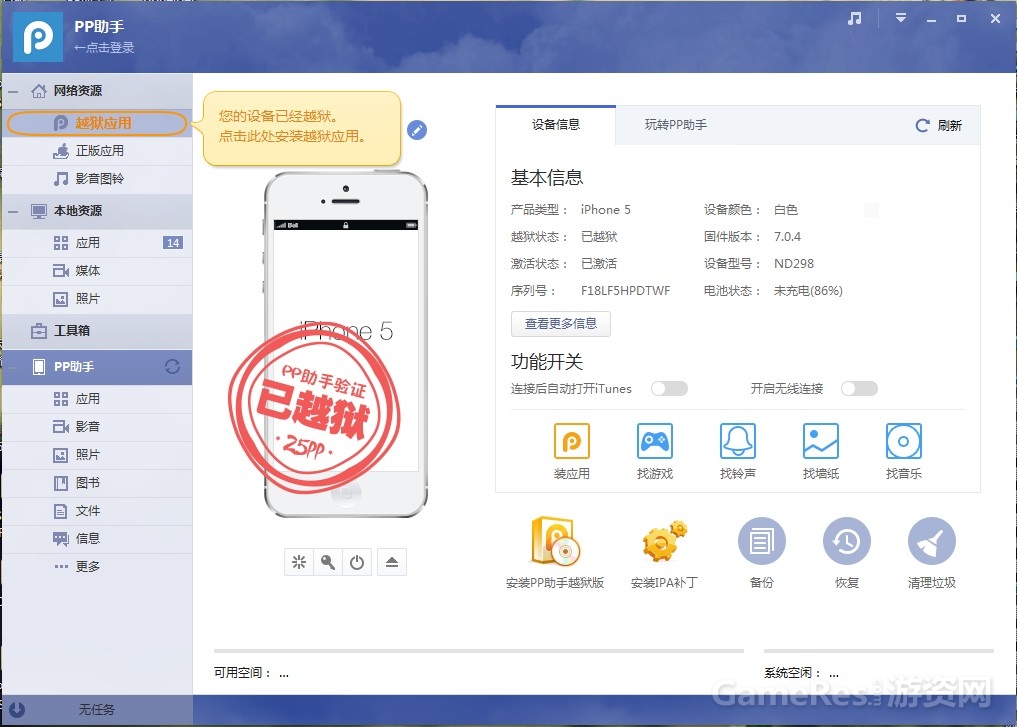Click the 找游戏 gamepad icon
The image size is (1017, 727).
655,442
